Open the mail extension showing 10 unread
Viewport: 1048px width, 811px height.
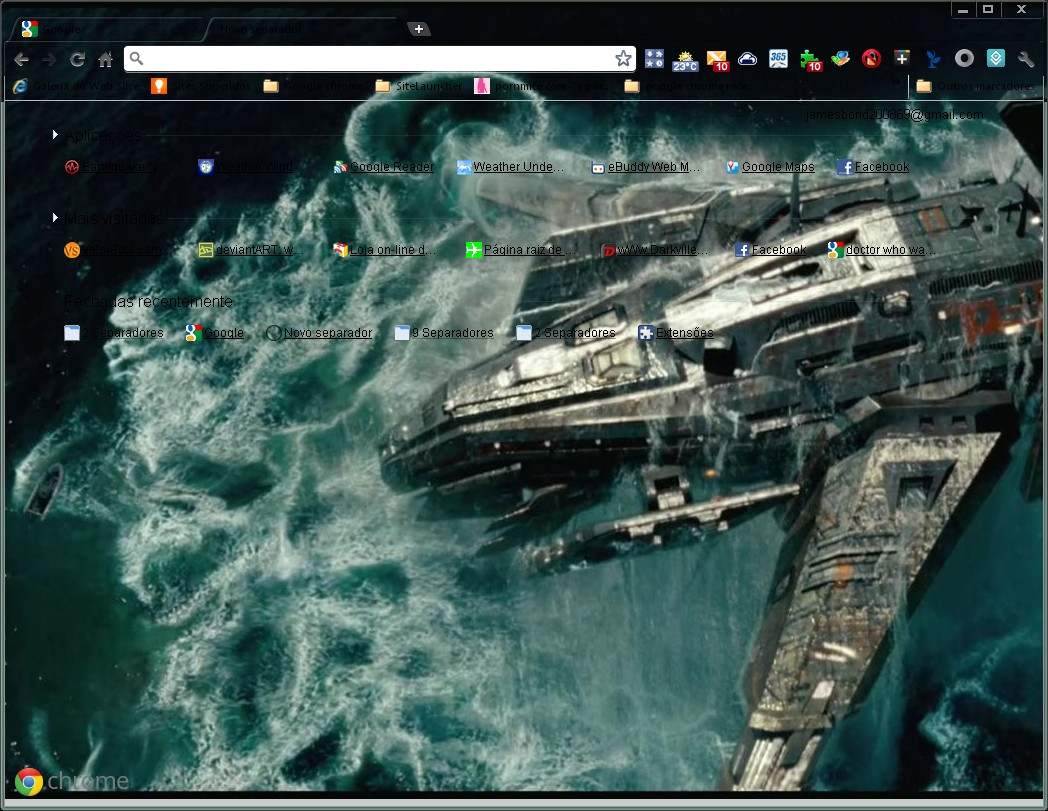(717, 60)
